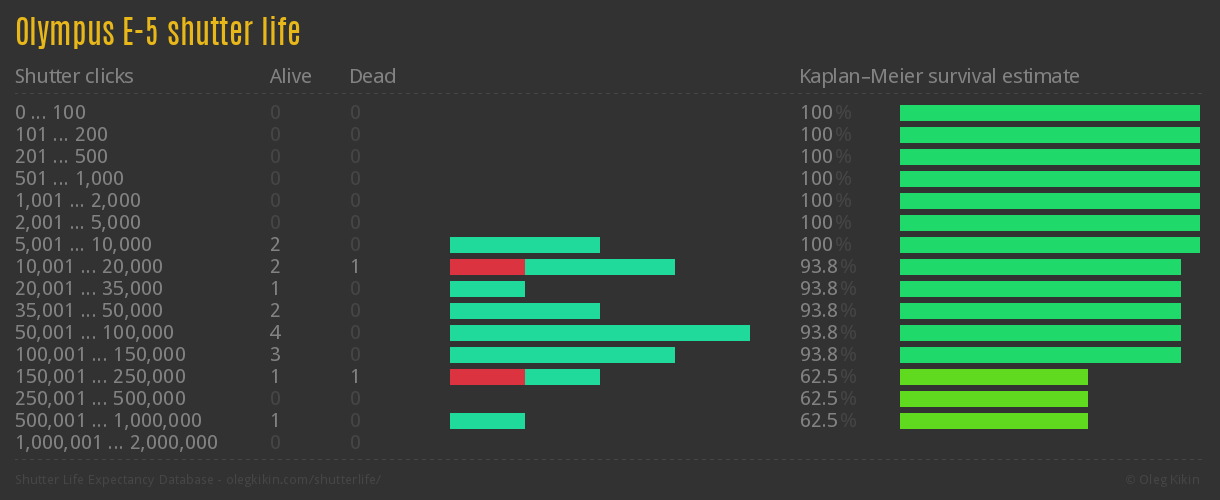Click the © Oleg Kikin credit
Image resolution: width=1220 pixels, height=500 pixels.
tap(1165, 480)
